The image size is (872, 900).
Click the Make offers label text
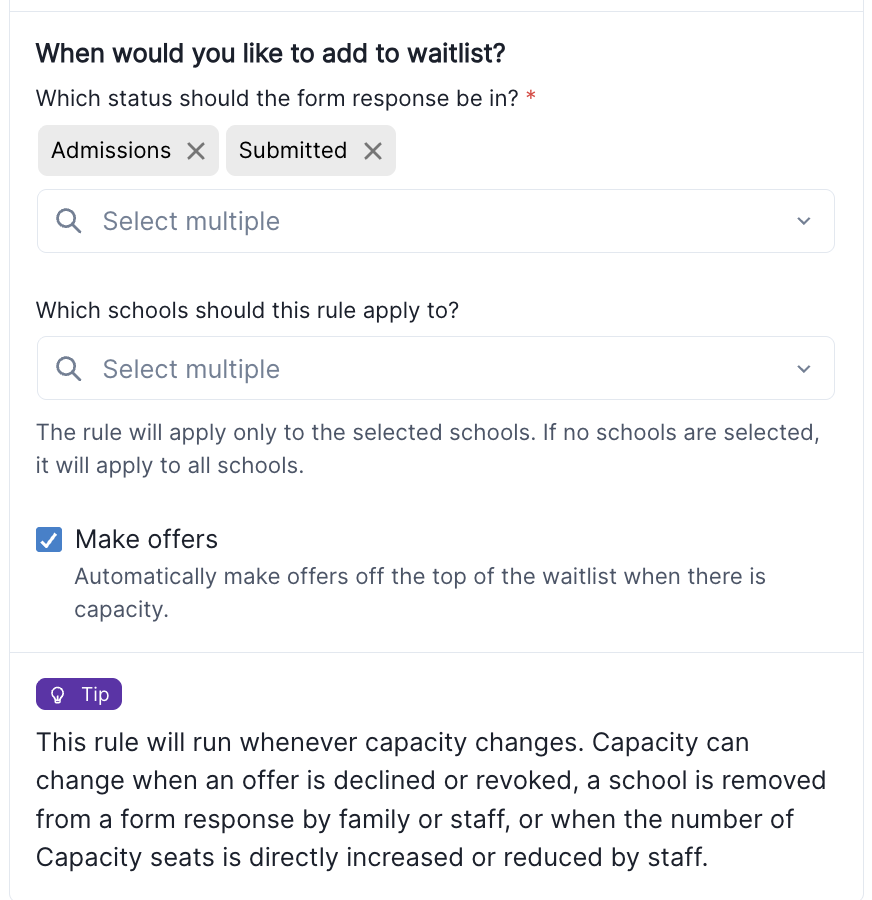pos(146,540)
